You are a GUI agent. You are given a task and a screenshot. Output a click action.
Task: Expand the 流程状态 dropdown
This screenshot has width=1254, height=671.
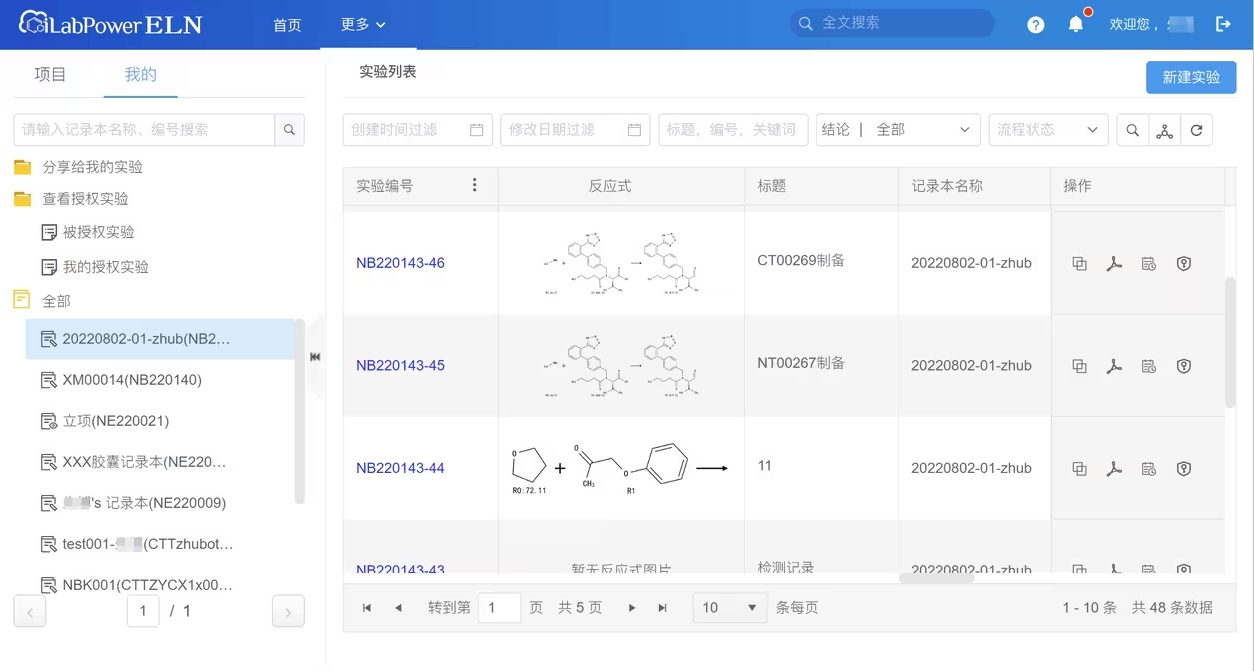click(x=1047, y=130)
